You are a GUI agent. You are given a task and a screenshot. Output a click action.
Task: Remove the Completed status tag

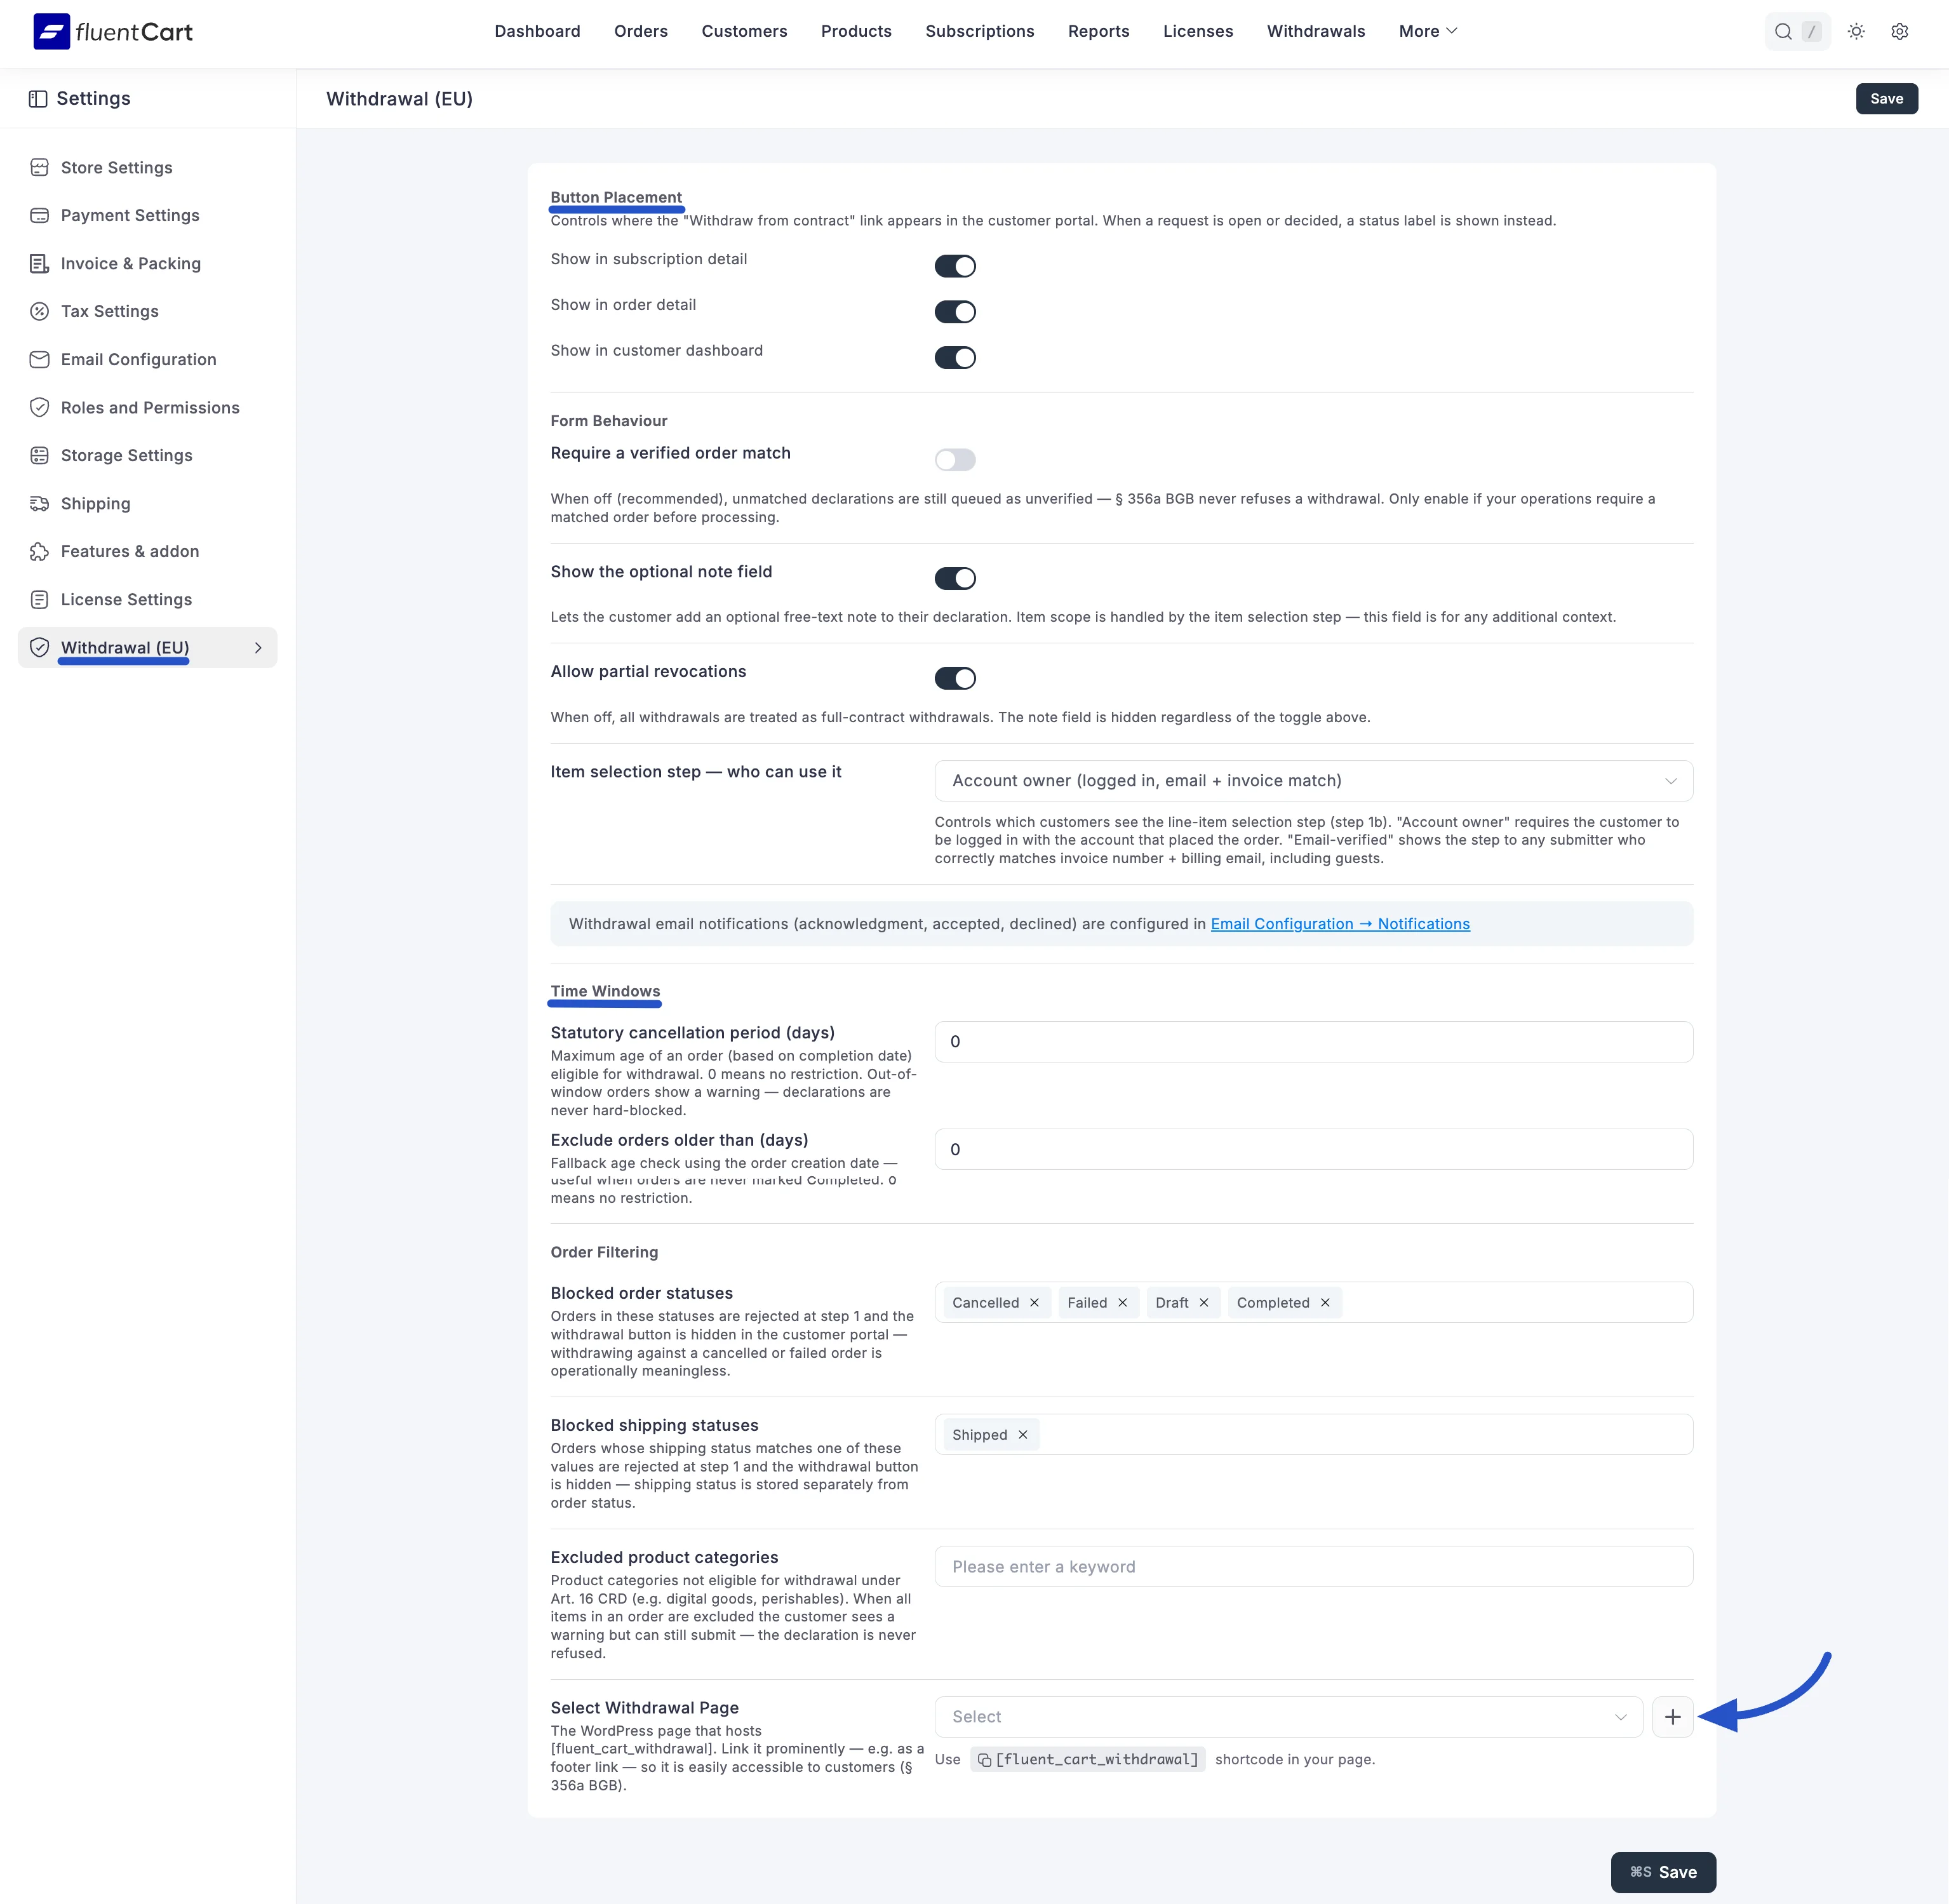click(x=1325, y=1302)
